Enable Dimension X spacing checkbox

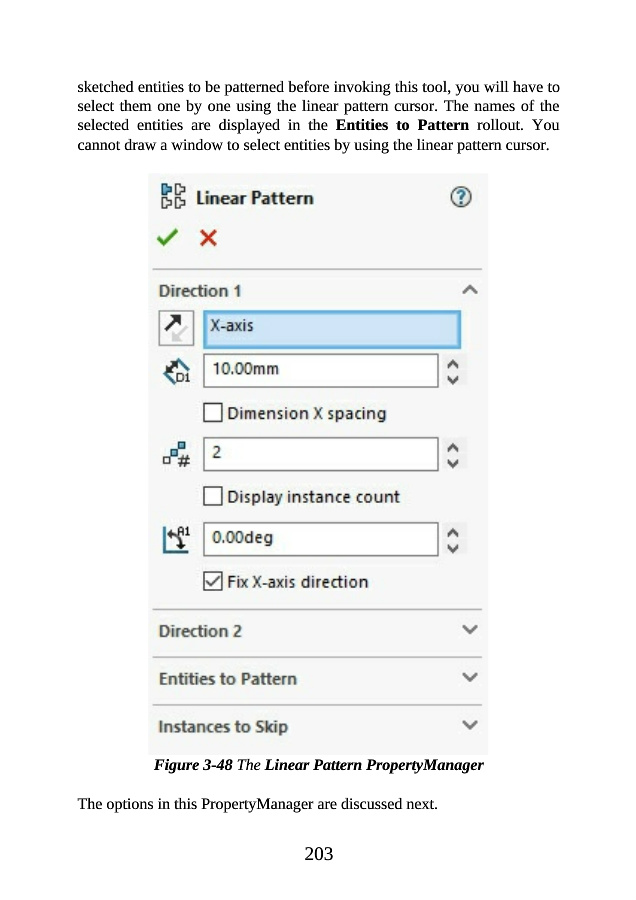point(213,413)
